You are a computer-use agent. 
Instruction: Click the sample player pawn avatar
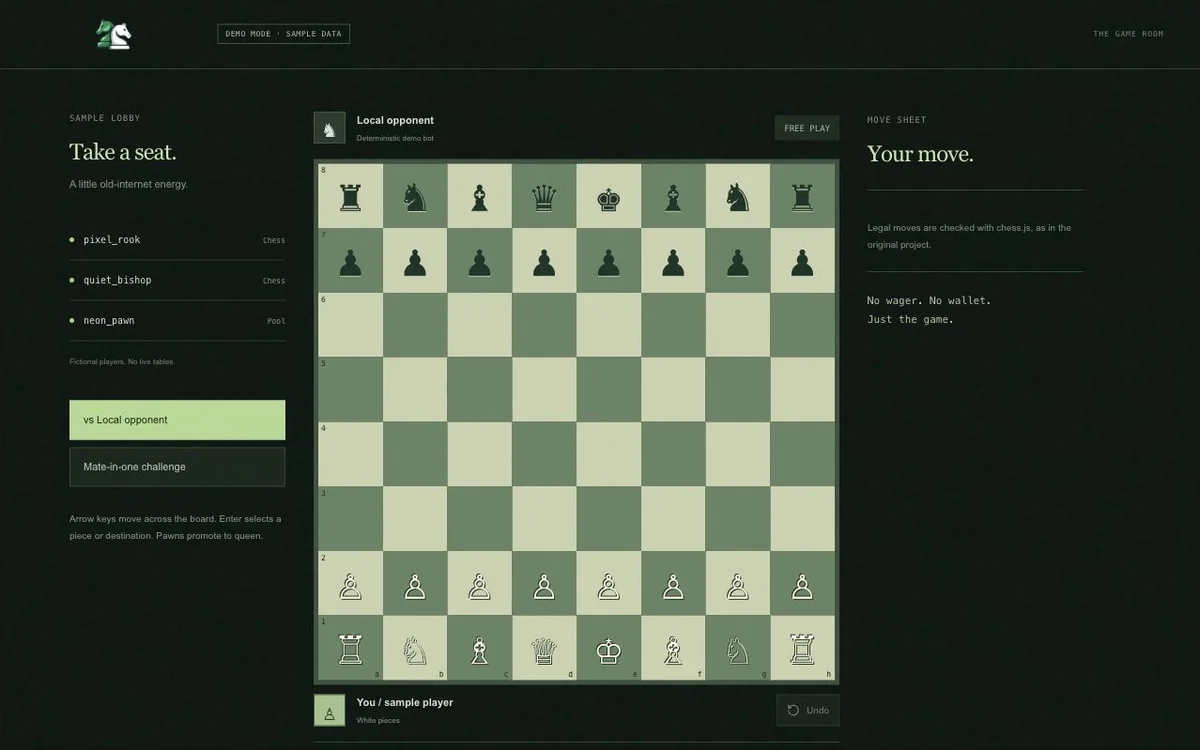(x=330, y=711)
